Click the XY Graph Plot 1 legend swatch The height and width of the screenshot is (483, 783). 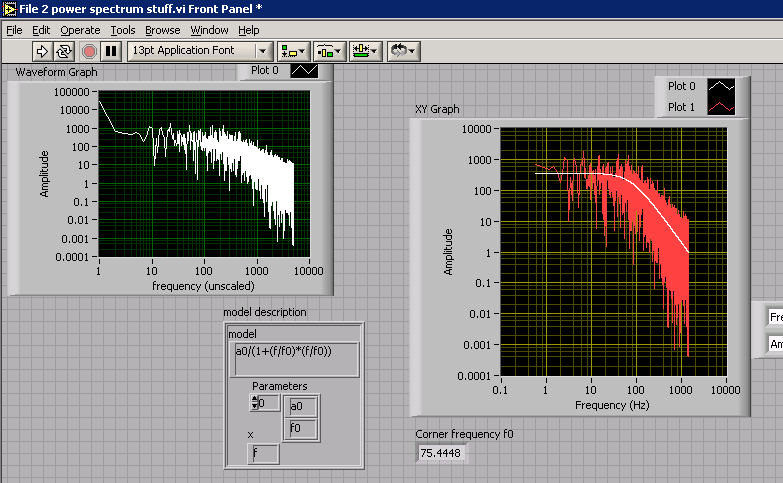[x=721, y=107]
